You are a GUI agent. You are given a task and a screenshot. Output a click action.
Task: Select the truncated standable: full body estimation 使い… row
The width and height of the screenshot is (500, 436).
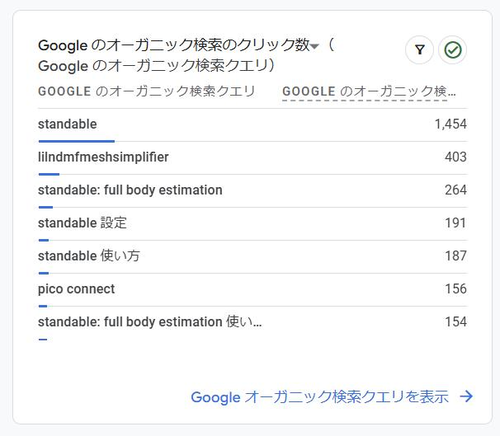[x=252, y=322]
